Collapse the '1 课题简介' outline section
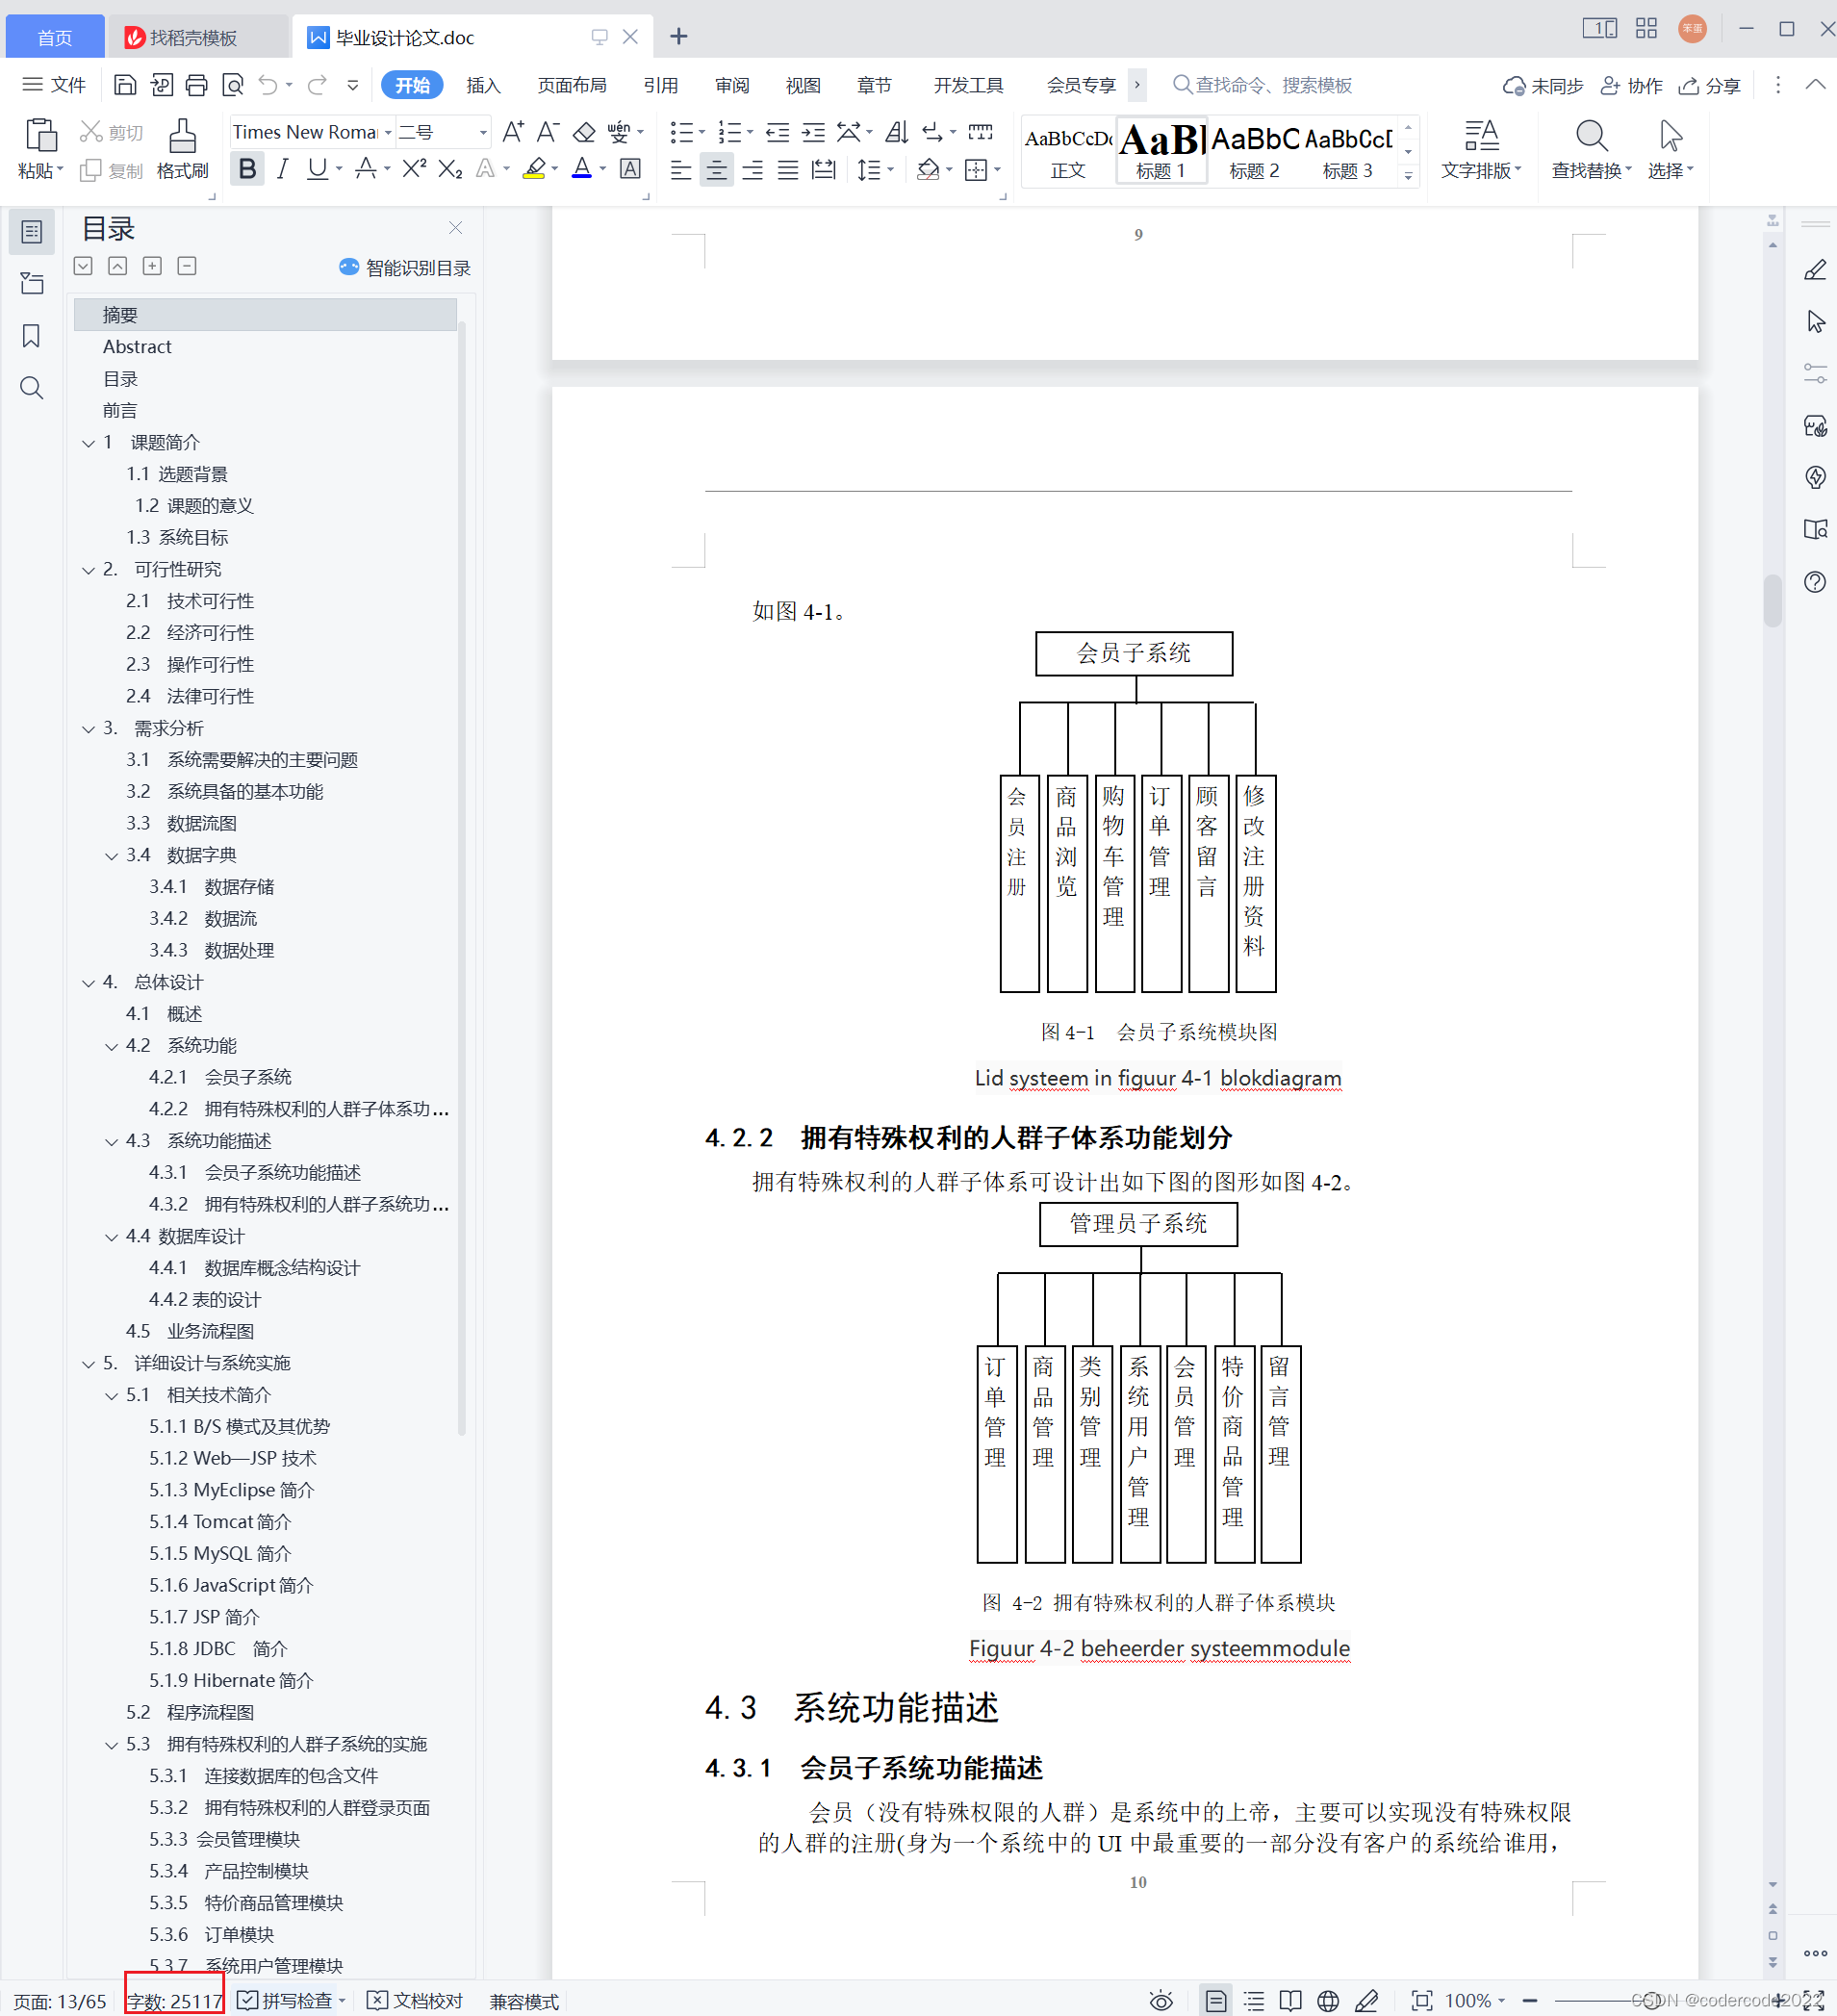The width and height of the screenshot is (1837, 2016). tap(88, 443)
